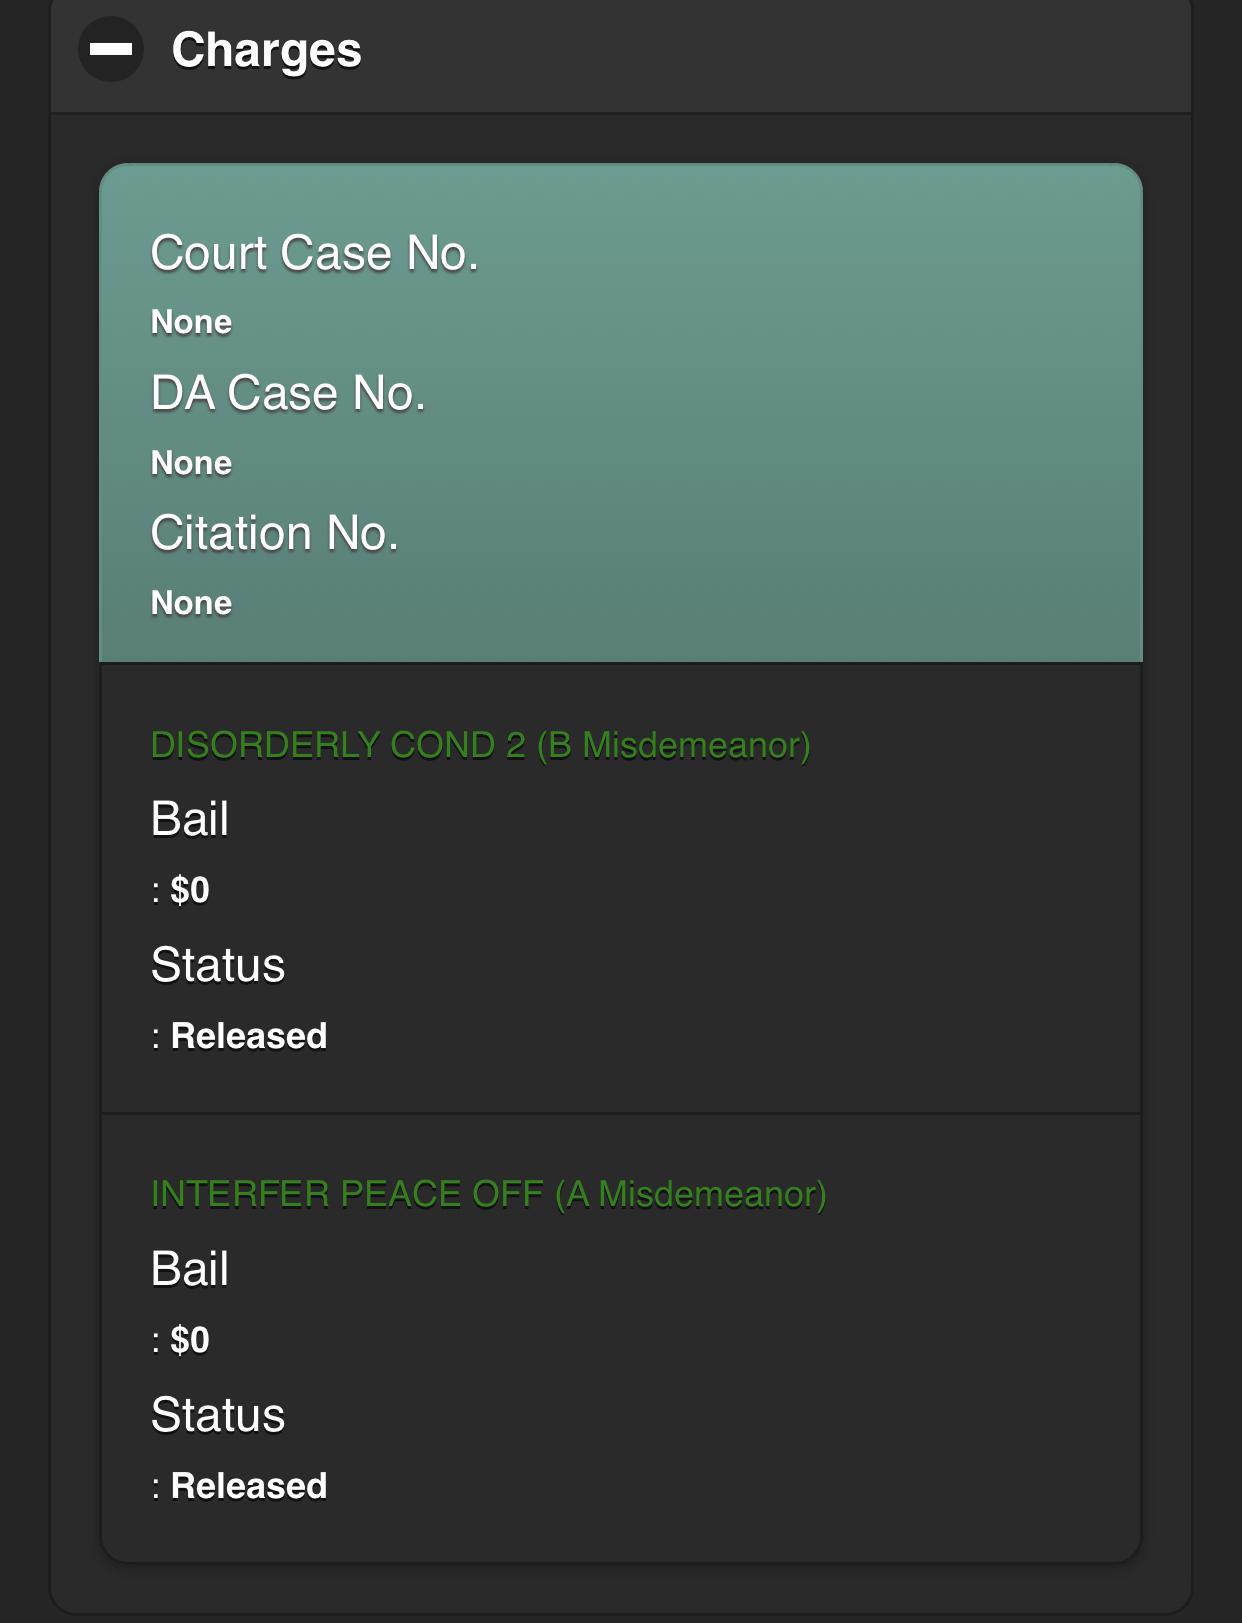Open the INTERFER PEACE OFF charge link

488,1194
